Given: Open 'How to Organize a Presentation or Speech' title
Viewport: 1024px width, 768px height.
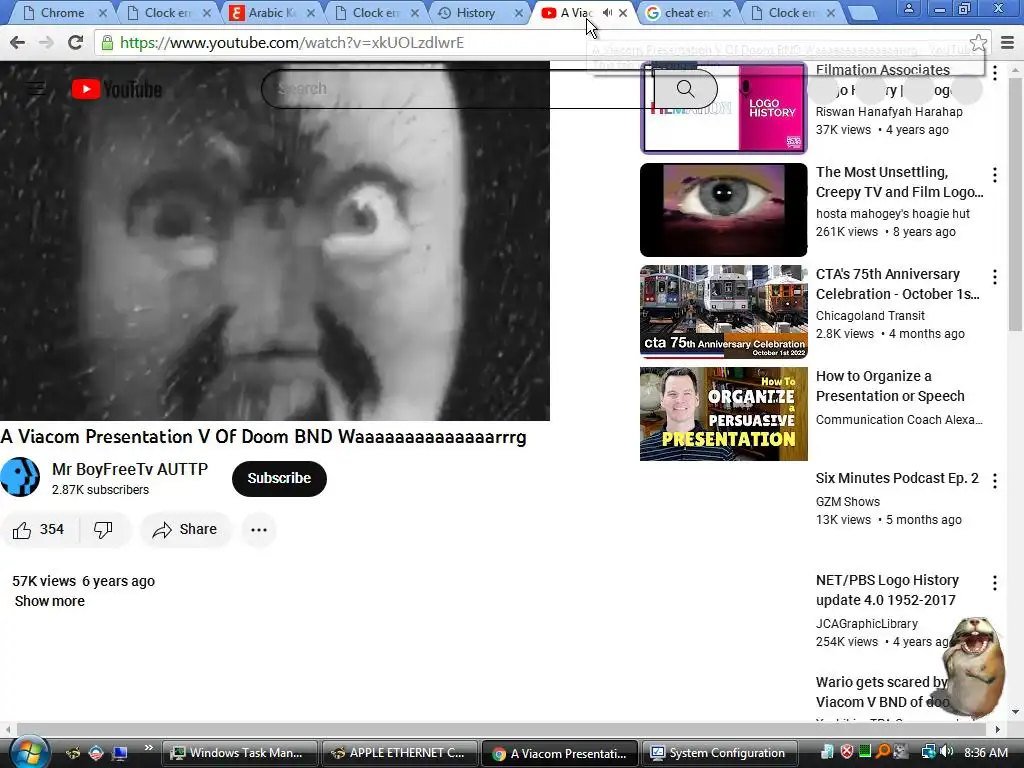Looking at the screenshot, I should coord(890,386).
